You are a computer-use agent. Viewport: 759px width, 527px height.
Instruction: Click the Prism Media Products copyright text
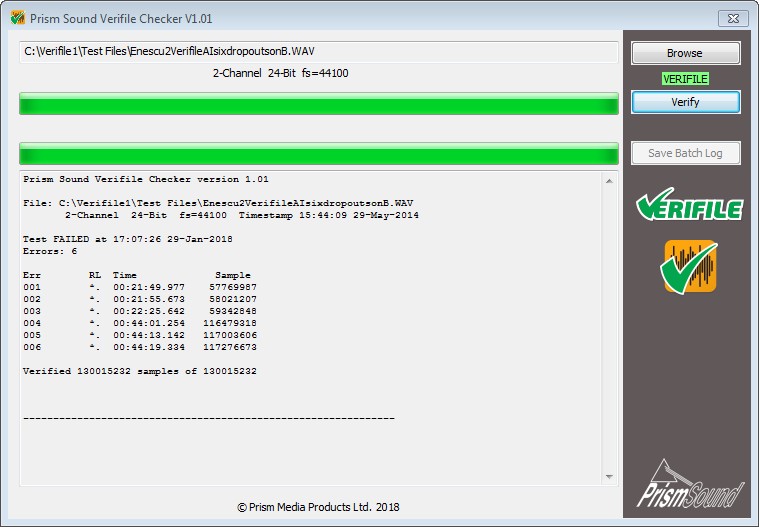coord(319,507)
